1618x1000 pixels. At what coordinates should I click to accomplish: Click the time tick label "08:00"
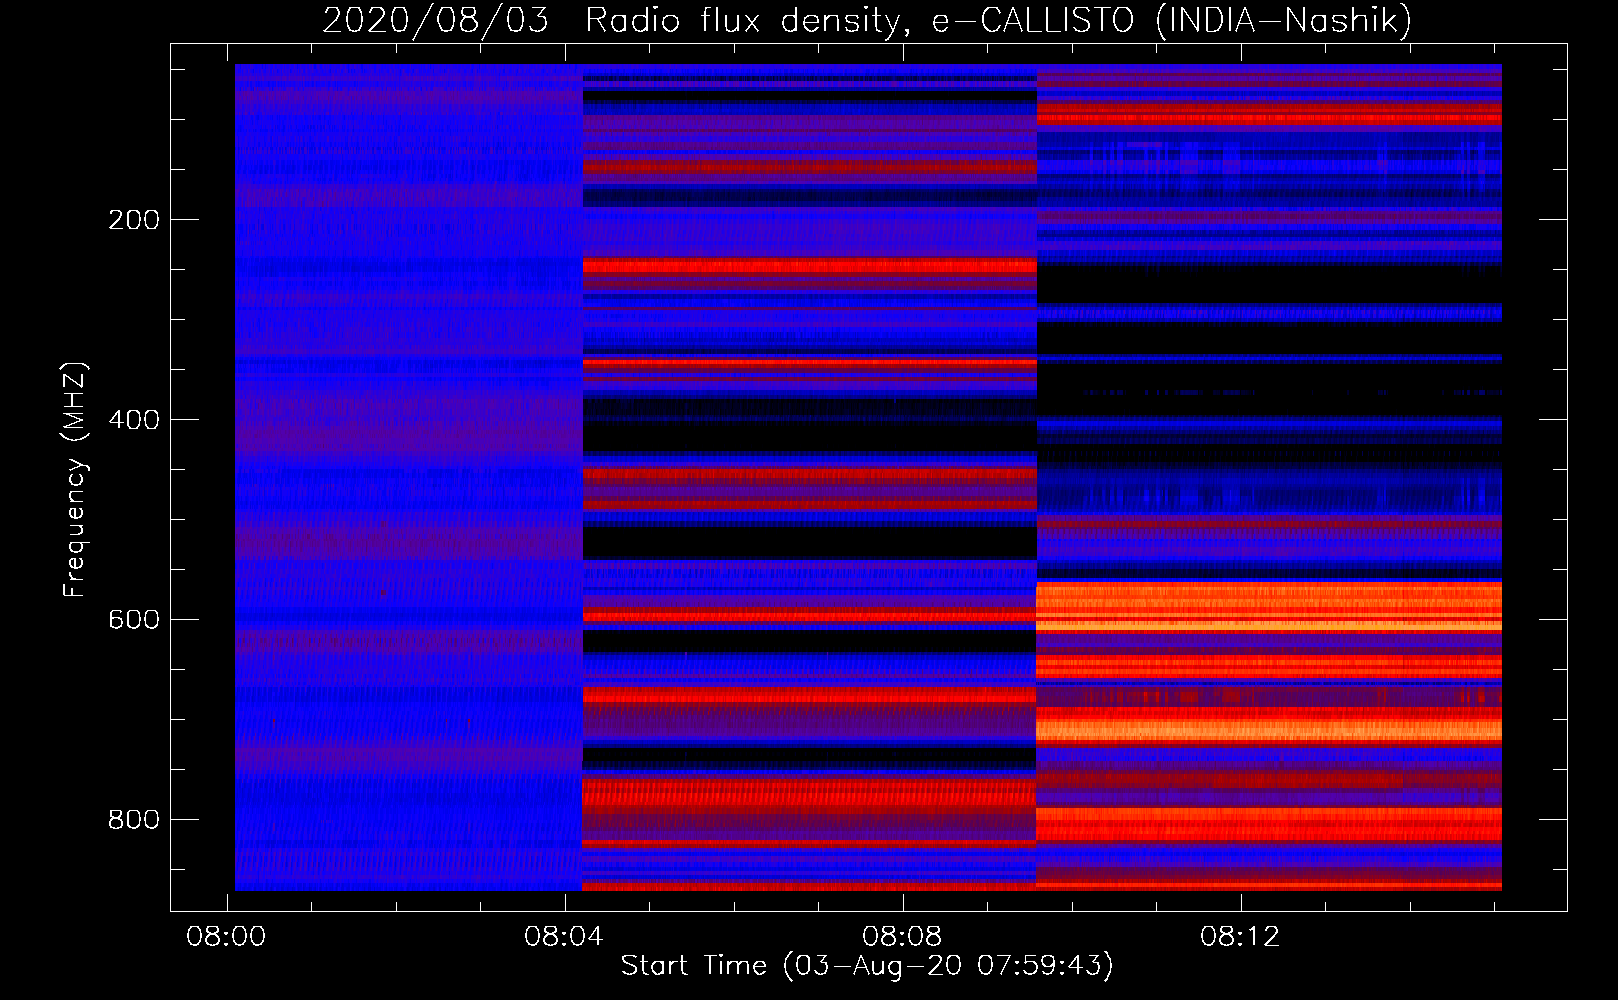tap(227, 937)
